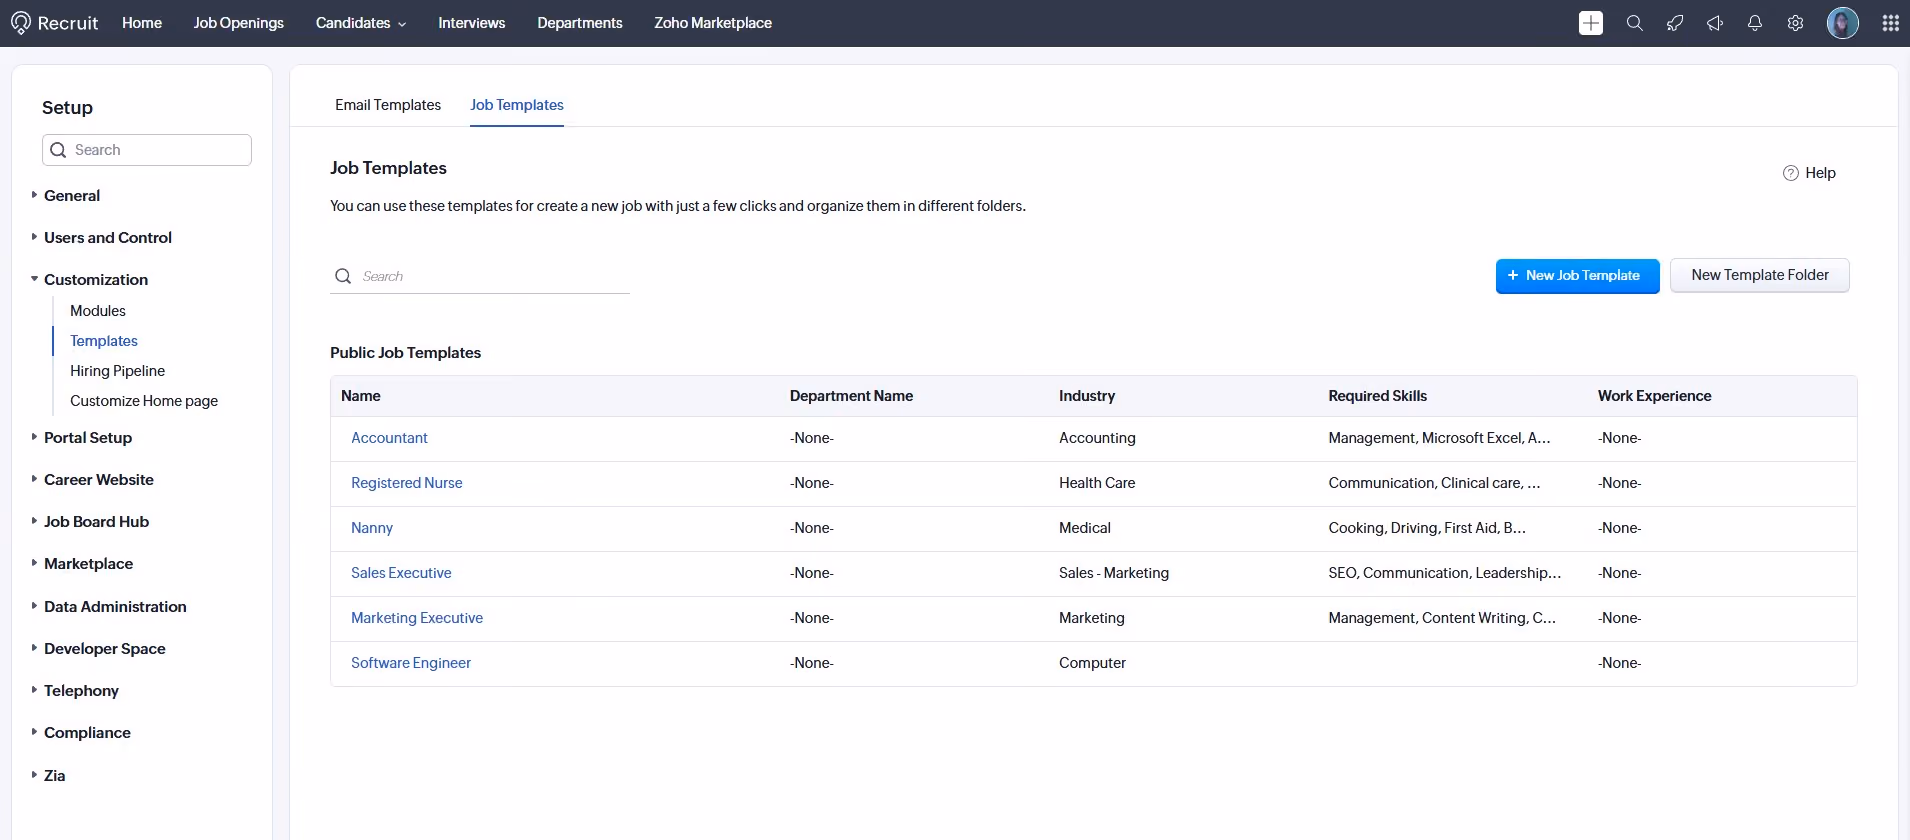
Task: Open the announcements megaphone icon
Action: [x=1715, y=23]
